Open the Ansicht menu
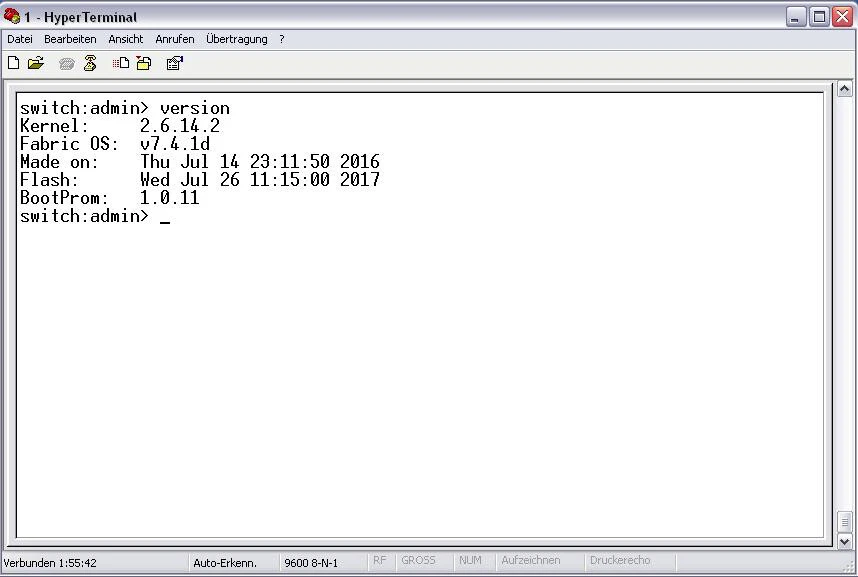 coord(126,39)
